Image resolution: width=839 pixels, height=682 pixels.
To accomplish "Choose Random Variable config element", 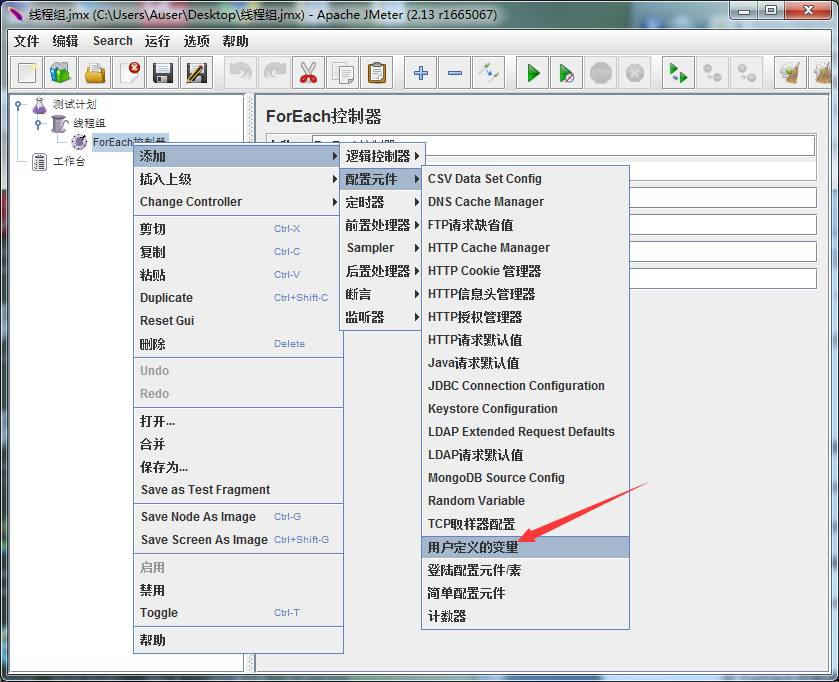I will (x=525, y=501).
